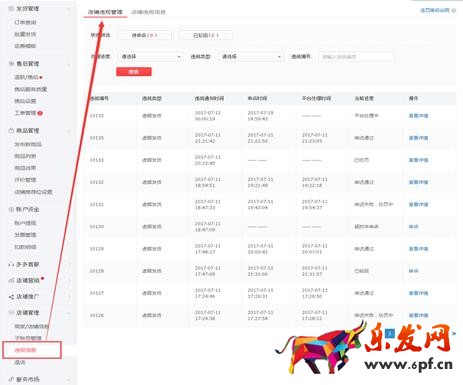Image resolution: width=463 pixels, height=385 pixels.
Task: View details for violation 10133
Action: pyautogui.click(x=418, y=160)
